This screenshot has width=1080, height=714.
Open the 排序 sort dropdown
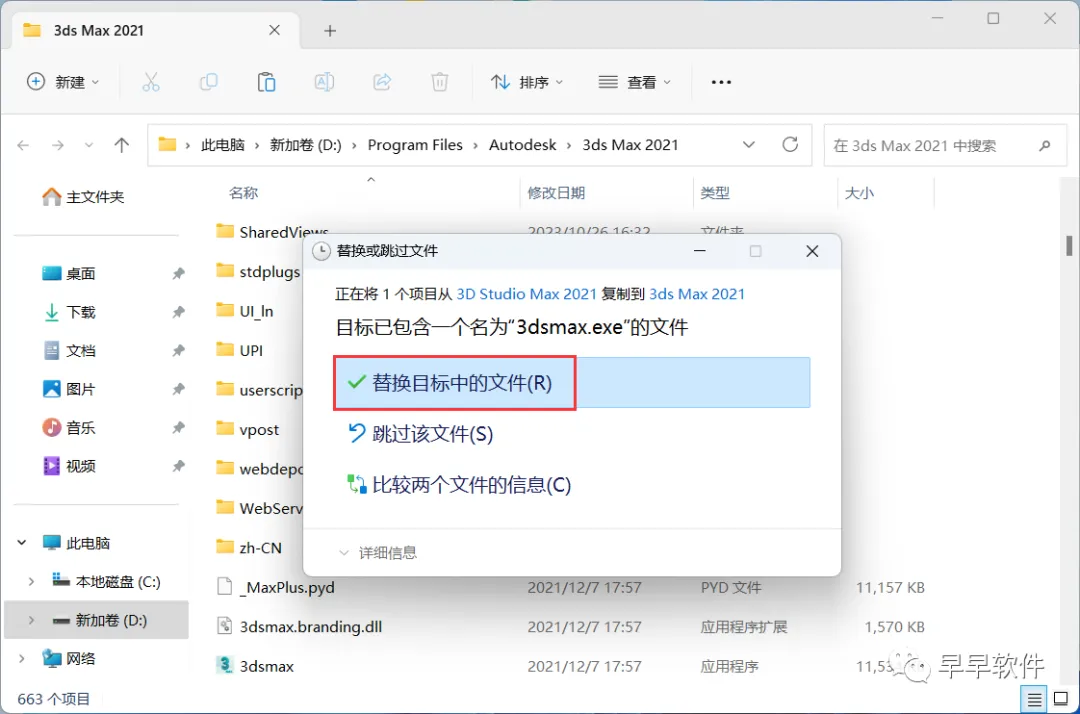527,82
